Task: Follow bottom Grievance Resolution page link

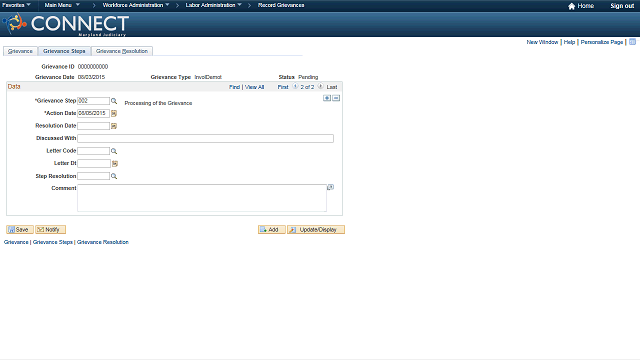Action: 102,242
